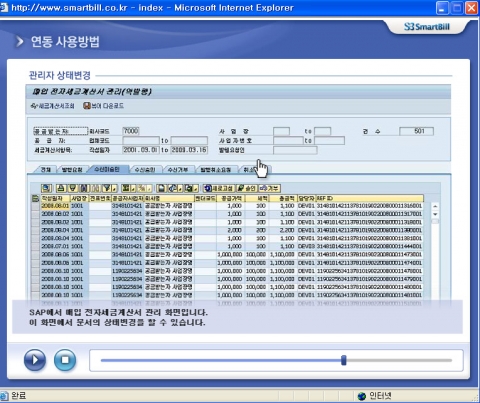The width and height of the screenshot is (480, 403).
Task: Click the Total sum icon in grid toolbar
Action: pos(126,188)
